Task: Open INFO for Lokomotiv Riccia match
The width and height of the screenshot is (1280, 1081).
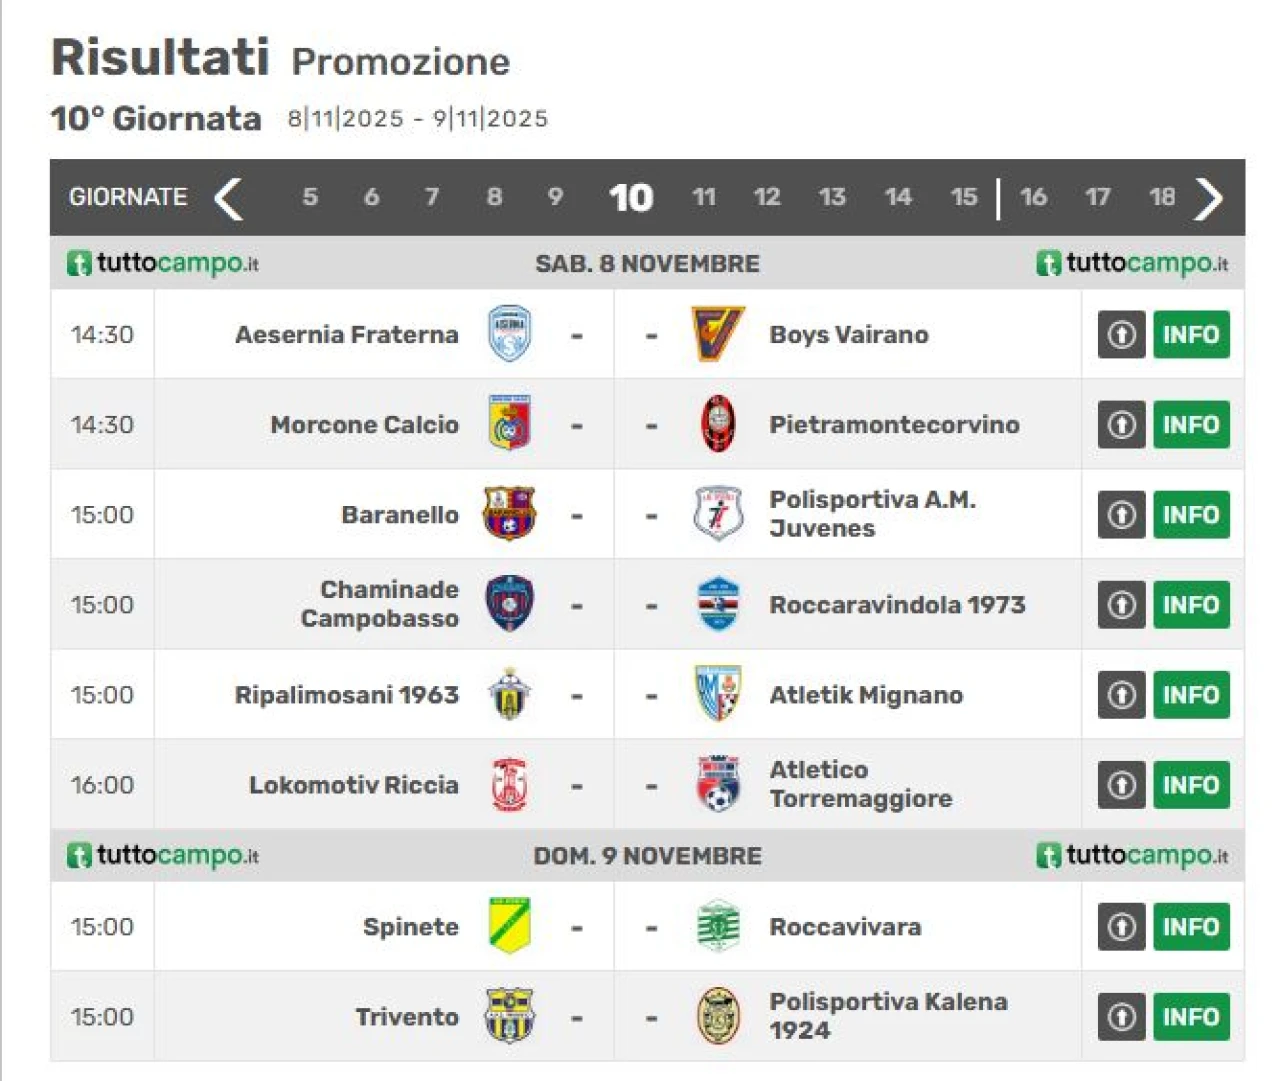Action: click(1190, 784)
